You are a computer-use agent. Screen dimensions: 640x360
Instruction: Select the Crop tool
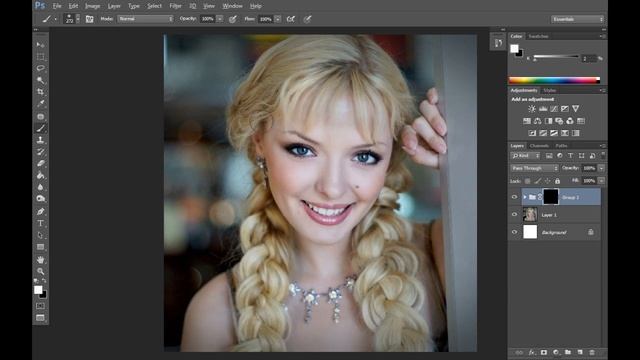pyautogui.click(x=40, y=92)
